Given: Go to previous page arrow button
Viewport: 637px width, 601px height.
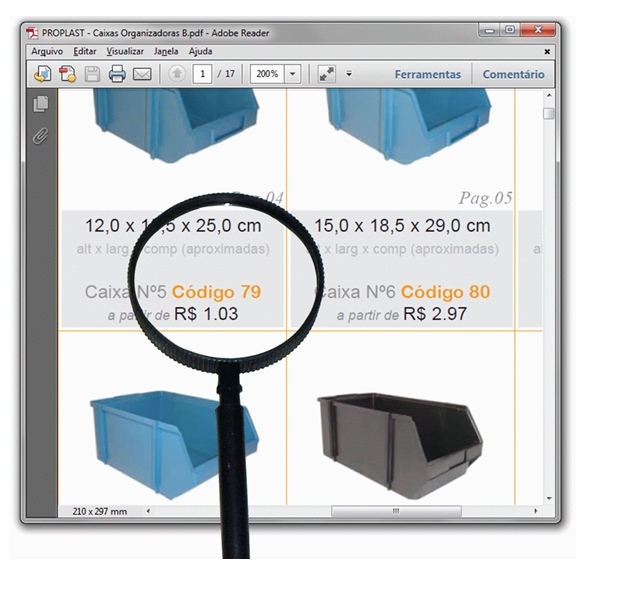Looking at the screenshot, I should click(x=177, y=74).
